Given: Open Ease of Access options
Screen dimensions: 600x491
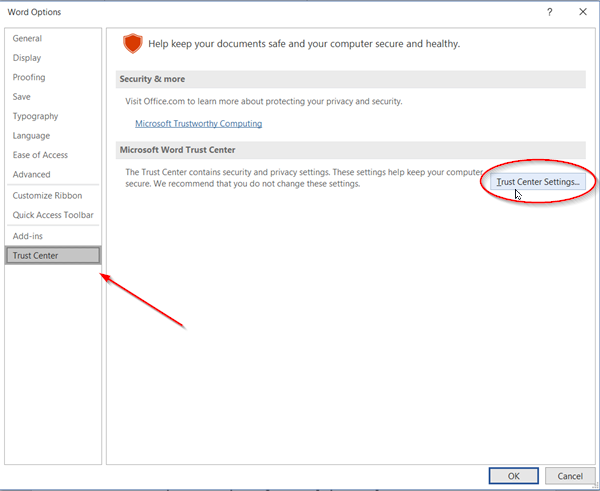Looking at the screenshot, I should 39,155.
